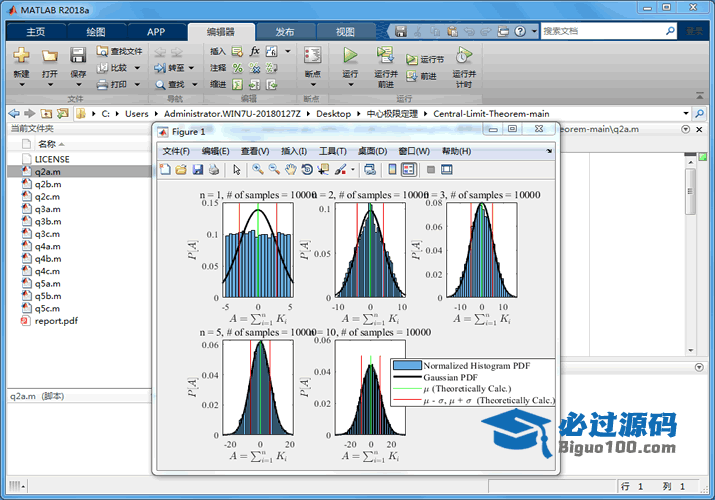The height and width of the screenshot is (500, 715).
Task: Click the Desktop segment in the address bar
Action: tap(333, 113)
